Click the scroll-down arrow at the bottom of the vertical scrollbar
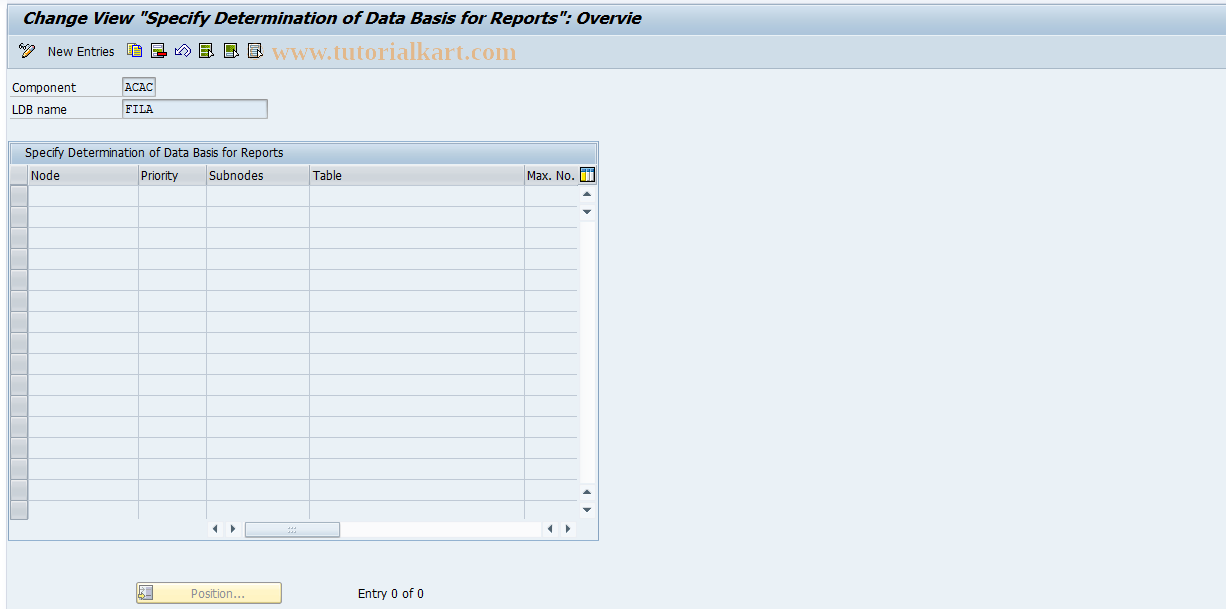The height and width of the screenshot is (609, 1226). [587, 510]
